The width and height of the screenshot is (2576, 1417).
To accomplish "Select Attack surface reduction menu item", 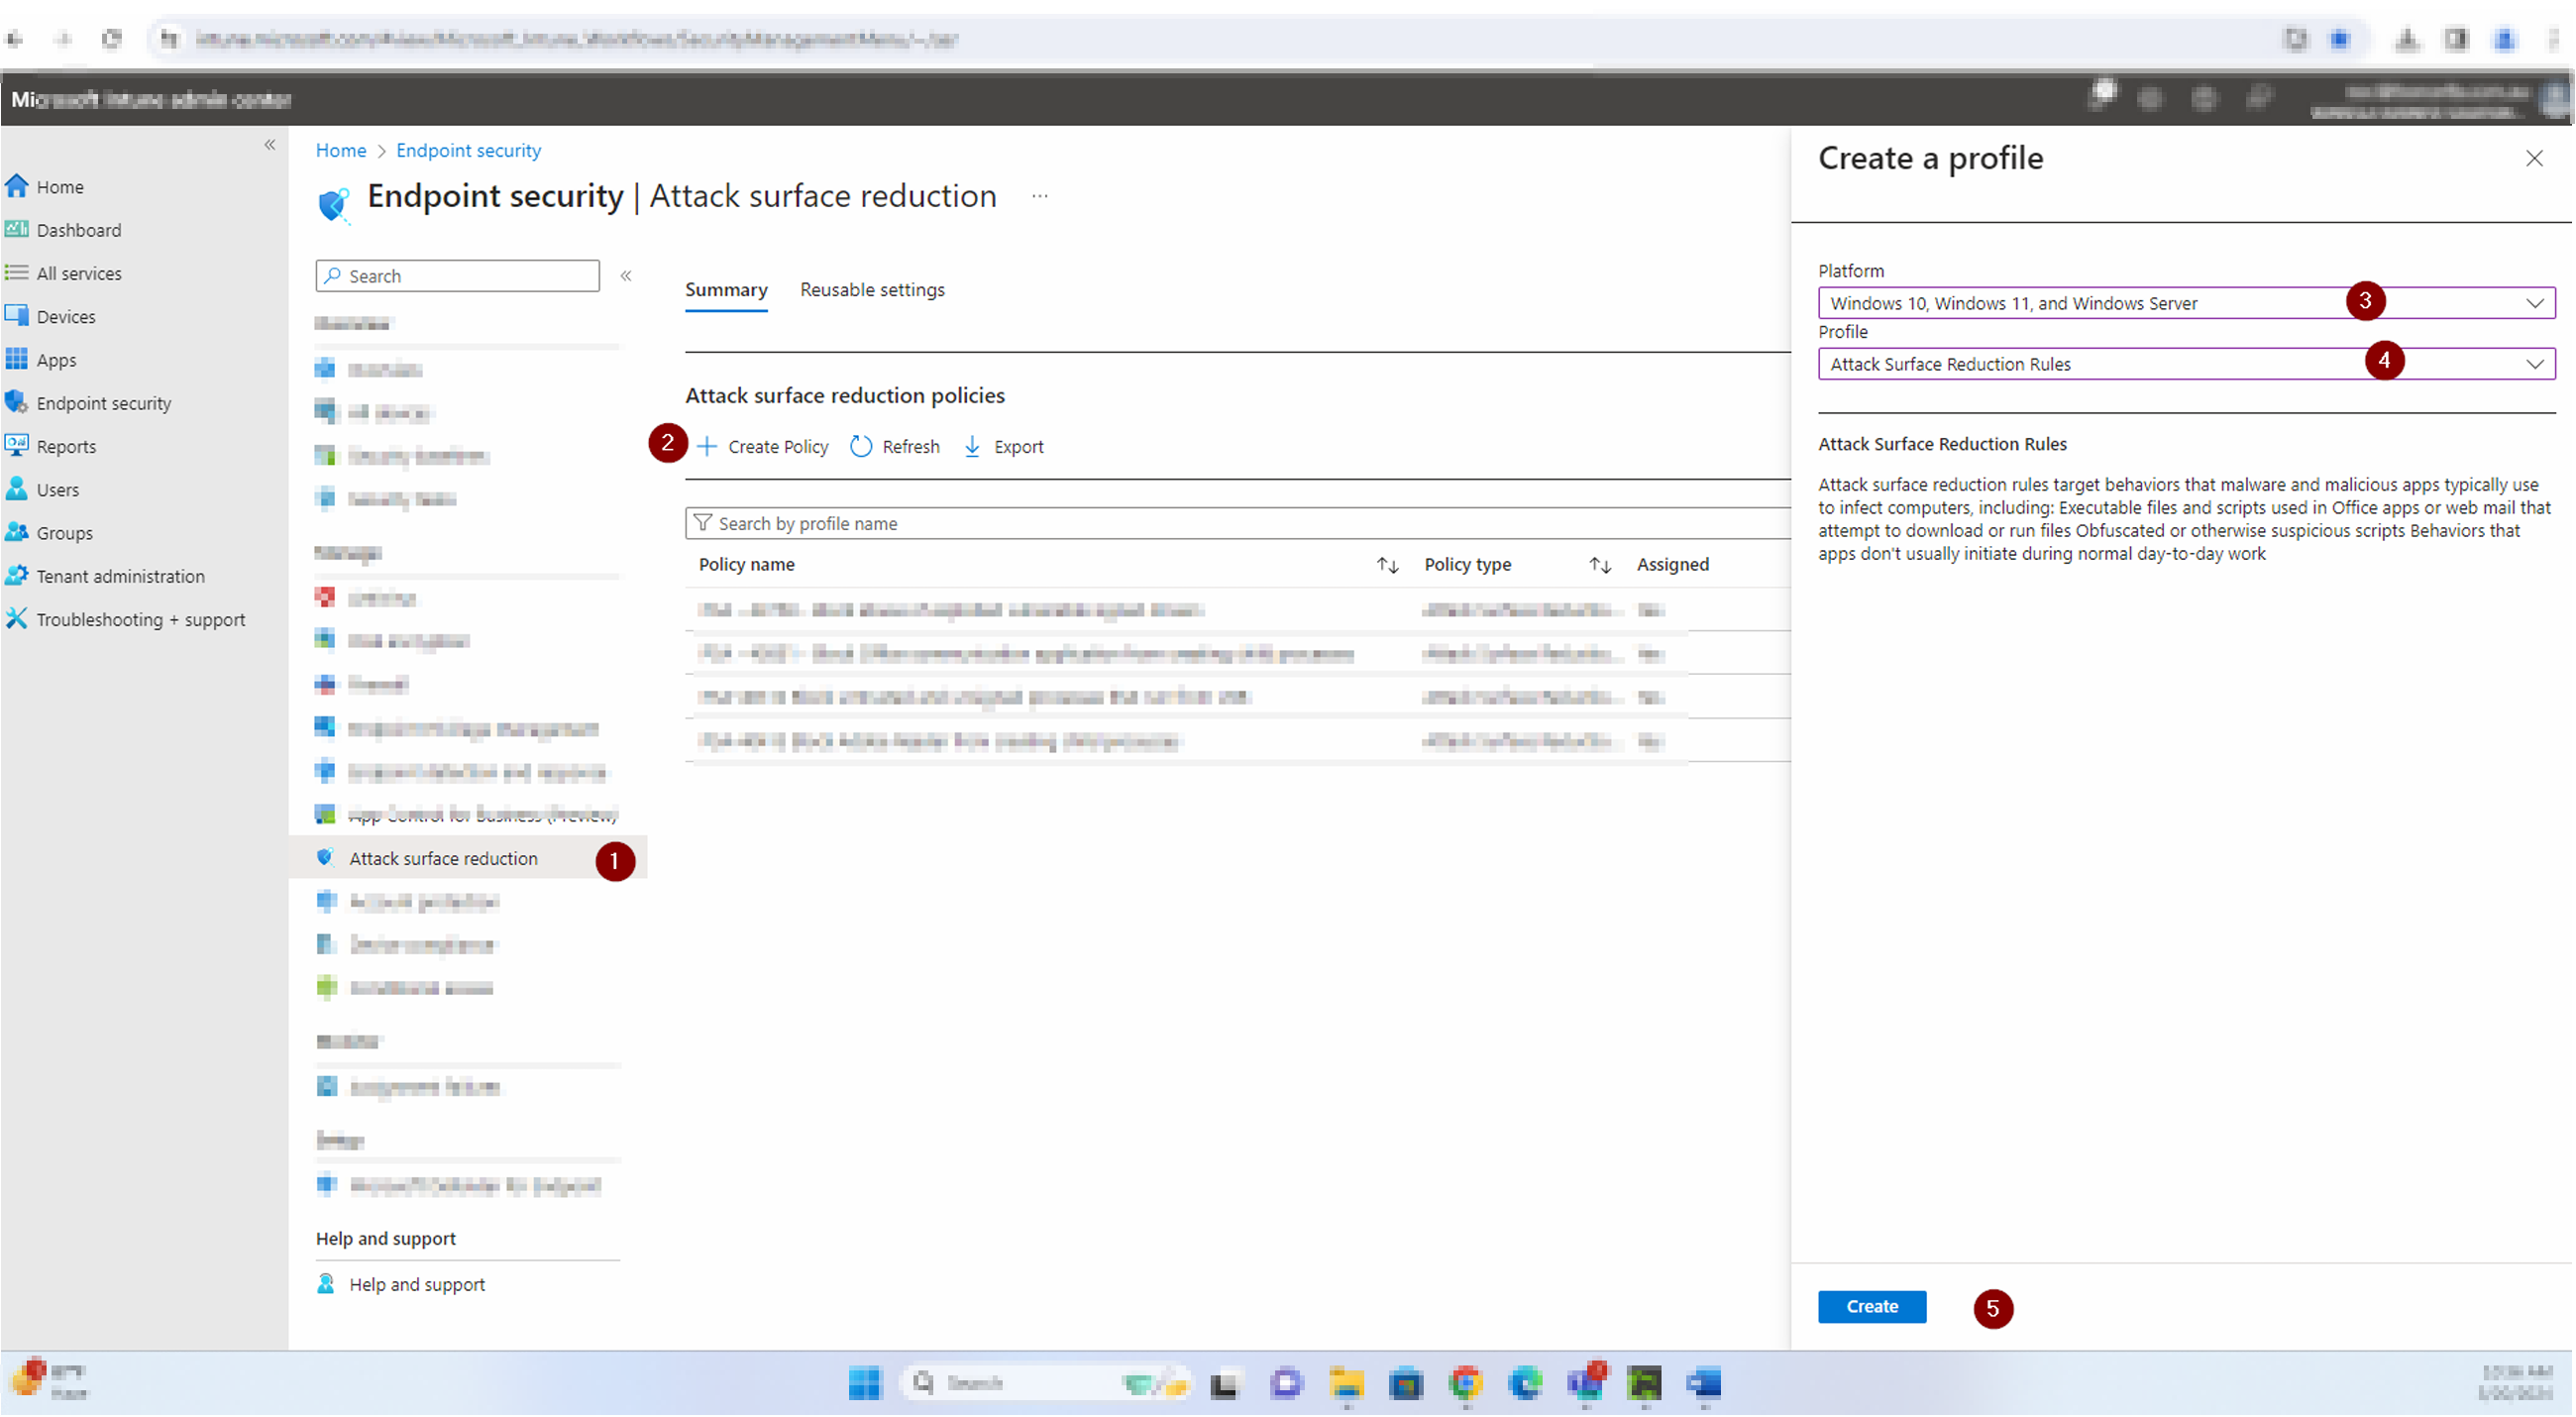I will (x=468, y=859).
